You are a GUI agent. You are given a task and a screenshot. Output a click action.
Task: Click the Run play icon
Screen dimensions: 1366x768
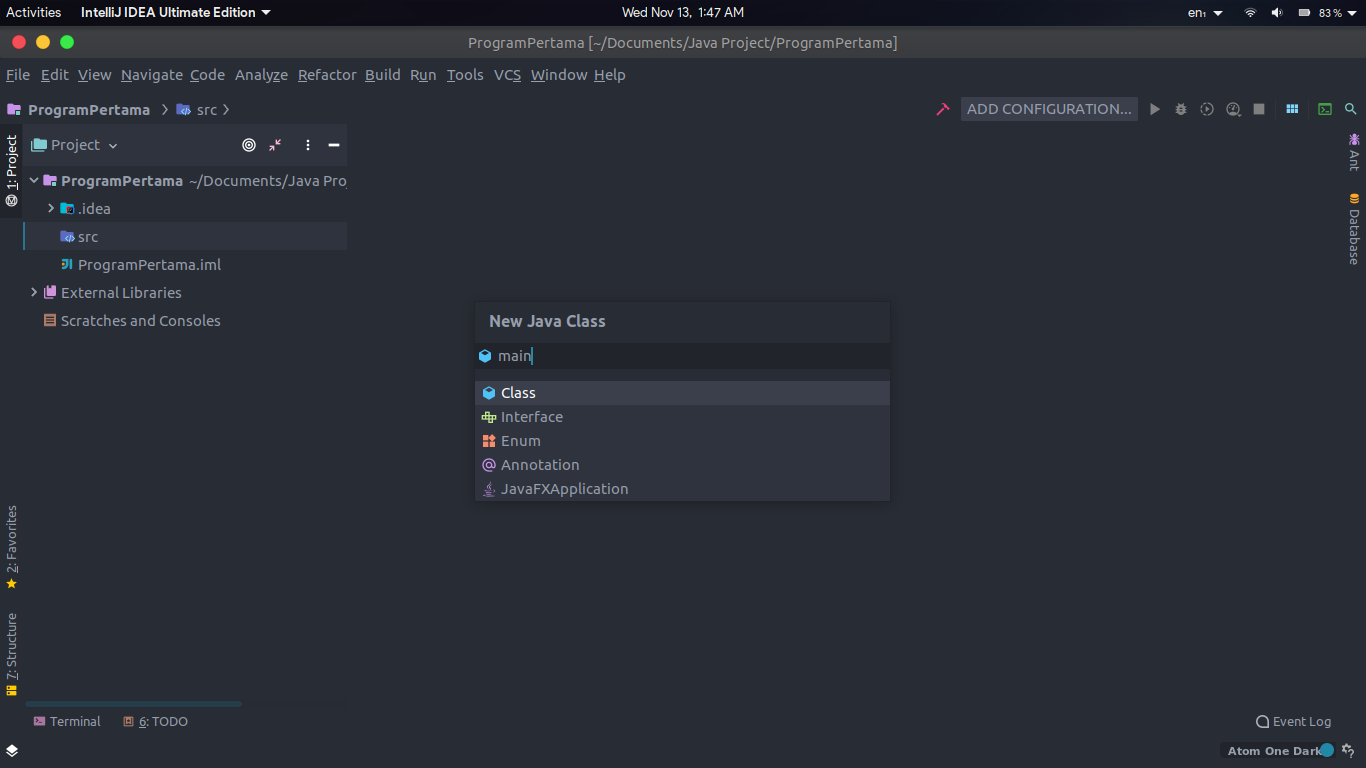coord(1155,109)
